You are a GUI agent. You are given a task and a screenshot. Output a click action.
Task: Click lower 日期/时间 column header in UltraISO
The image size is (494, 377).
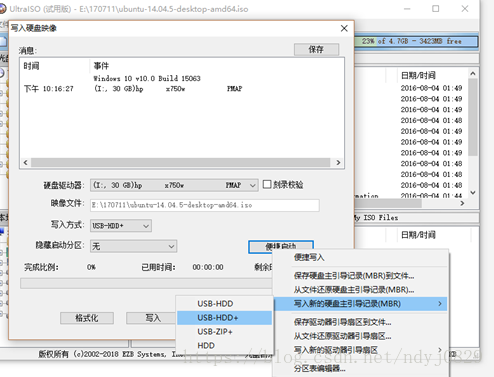pyautogui.click(x=433, y=235)
